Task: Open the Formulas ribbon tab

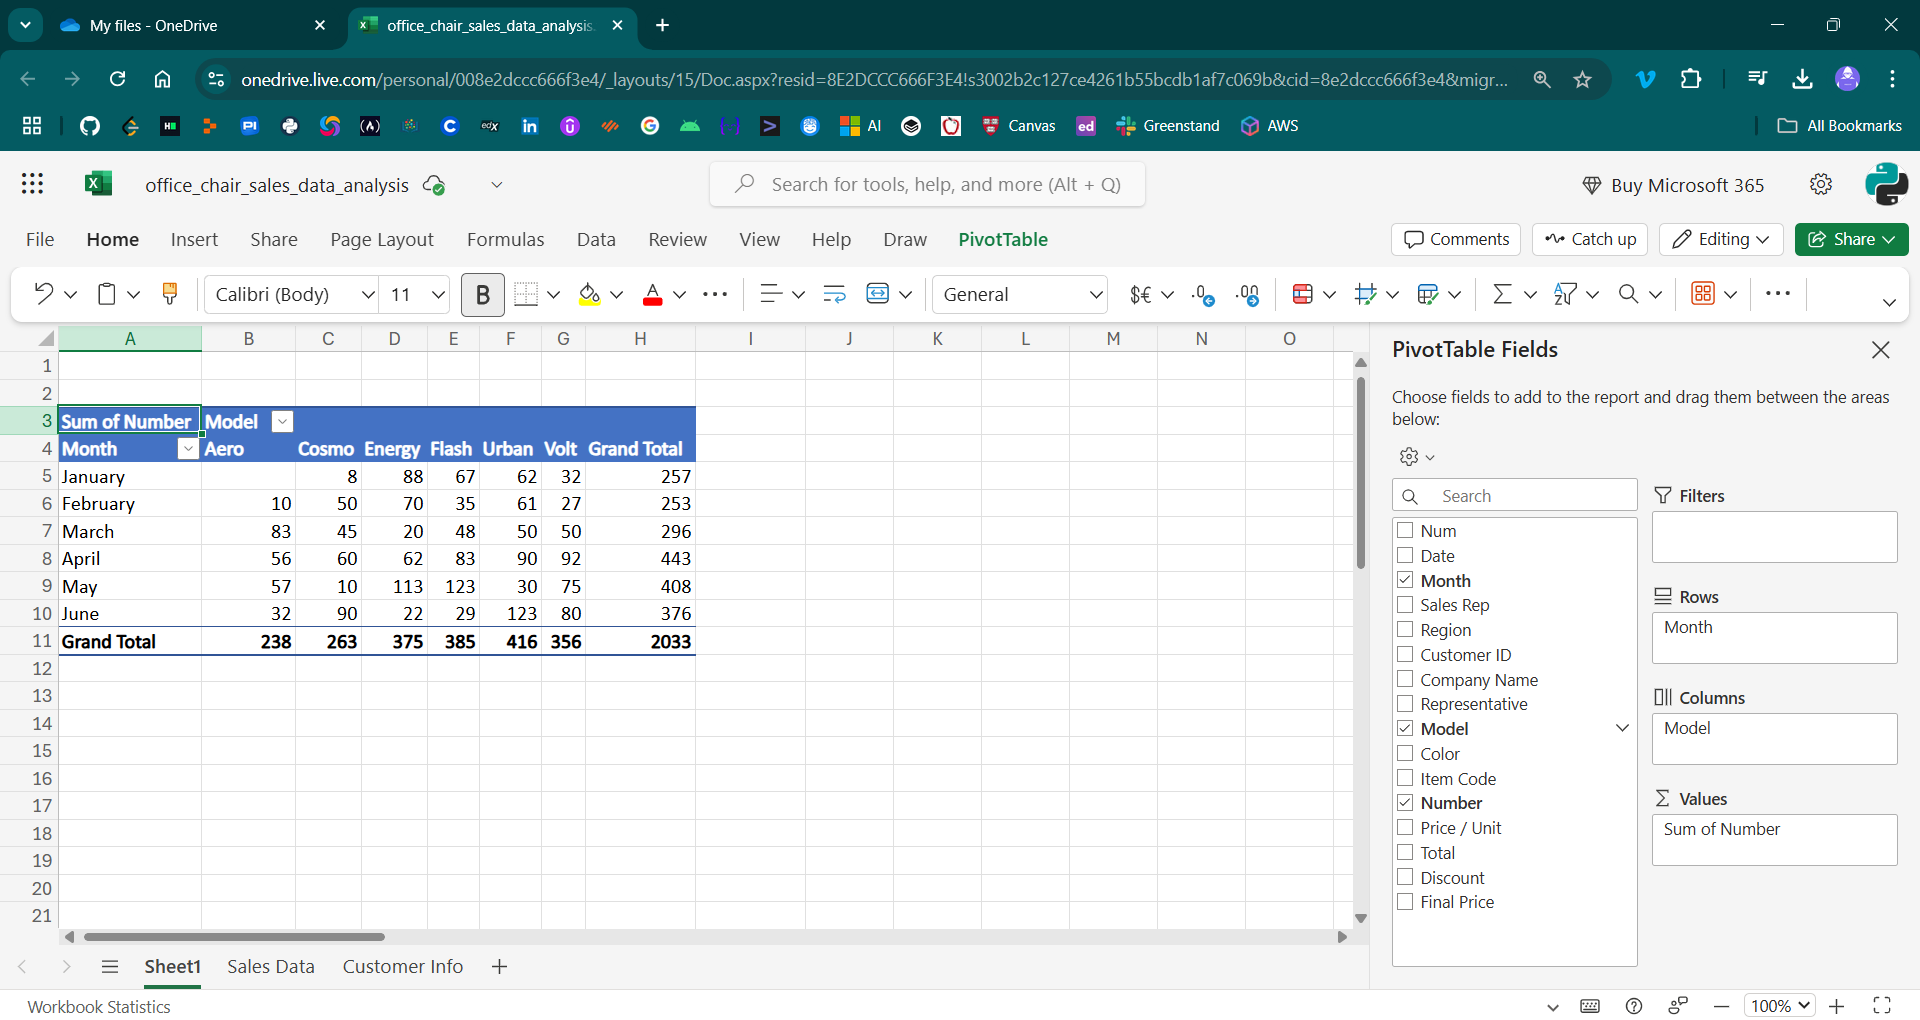Action: click(505, 240)
